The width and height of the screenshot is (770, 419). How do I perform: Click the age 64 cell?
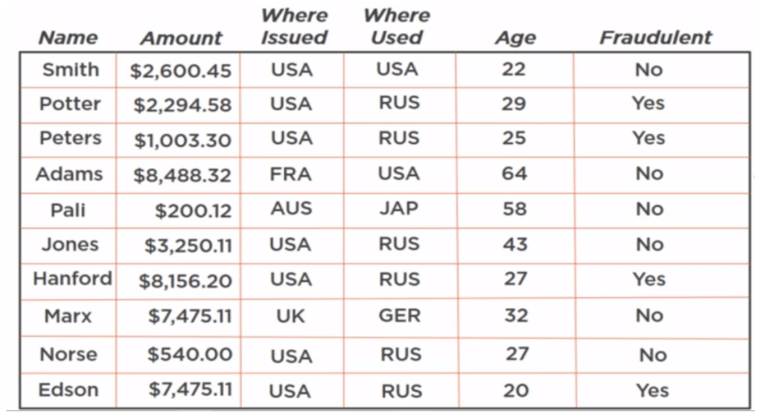pyautogui.click(x=515, y=174)
